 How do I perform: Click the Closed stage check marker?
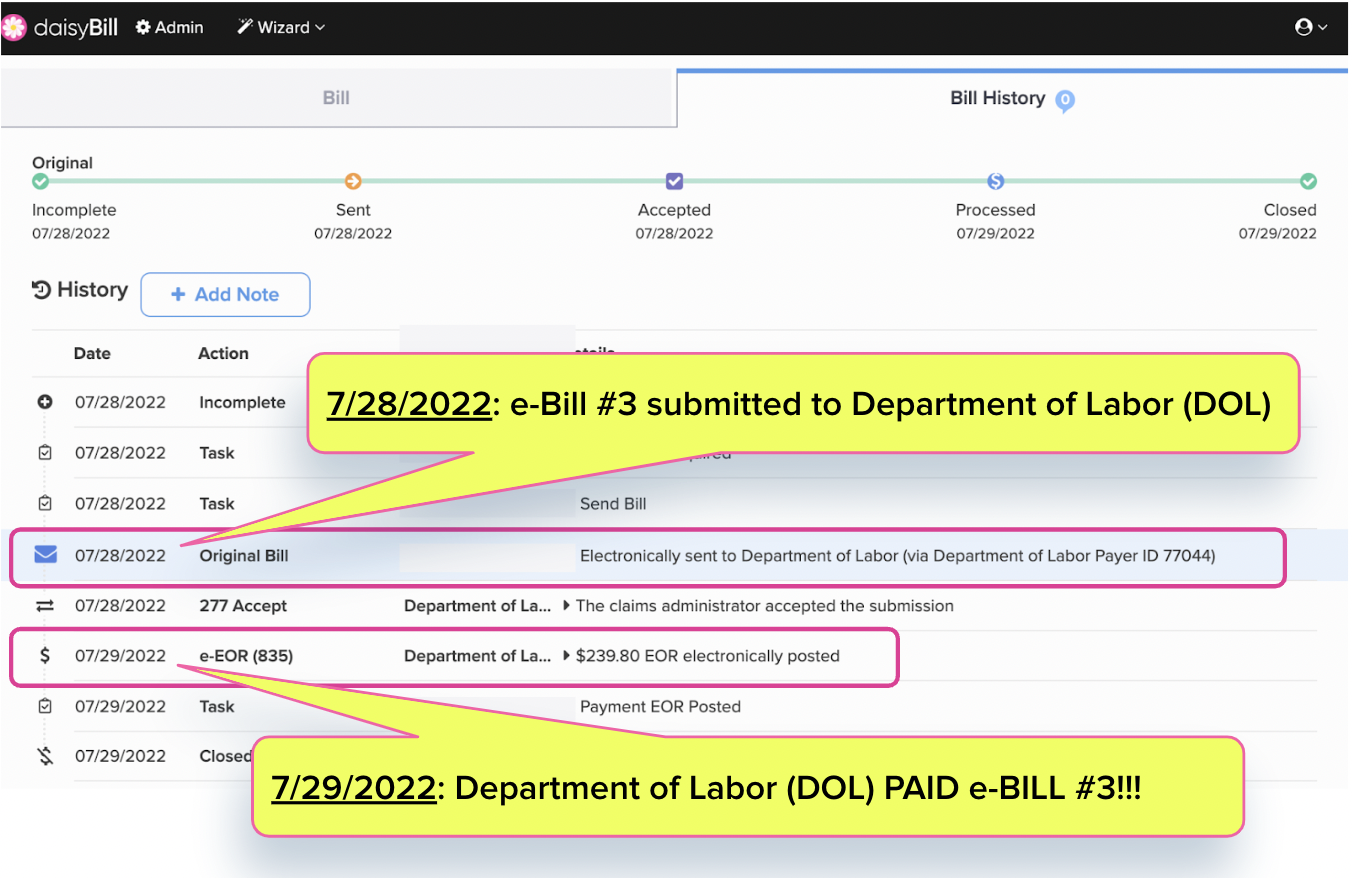1308,181
